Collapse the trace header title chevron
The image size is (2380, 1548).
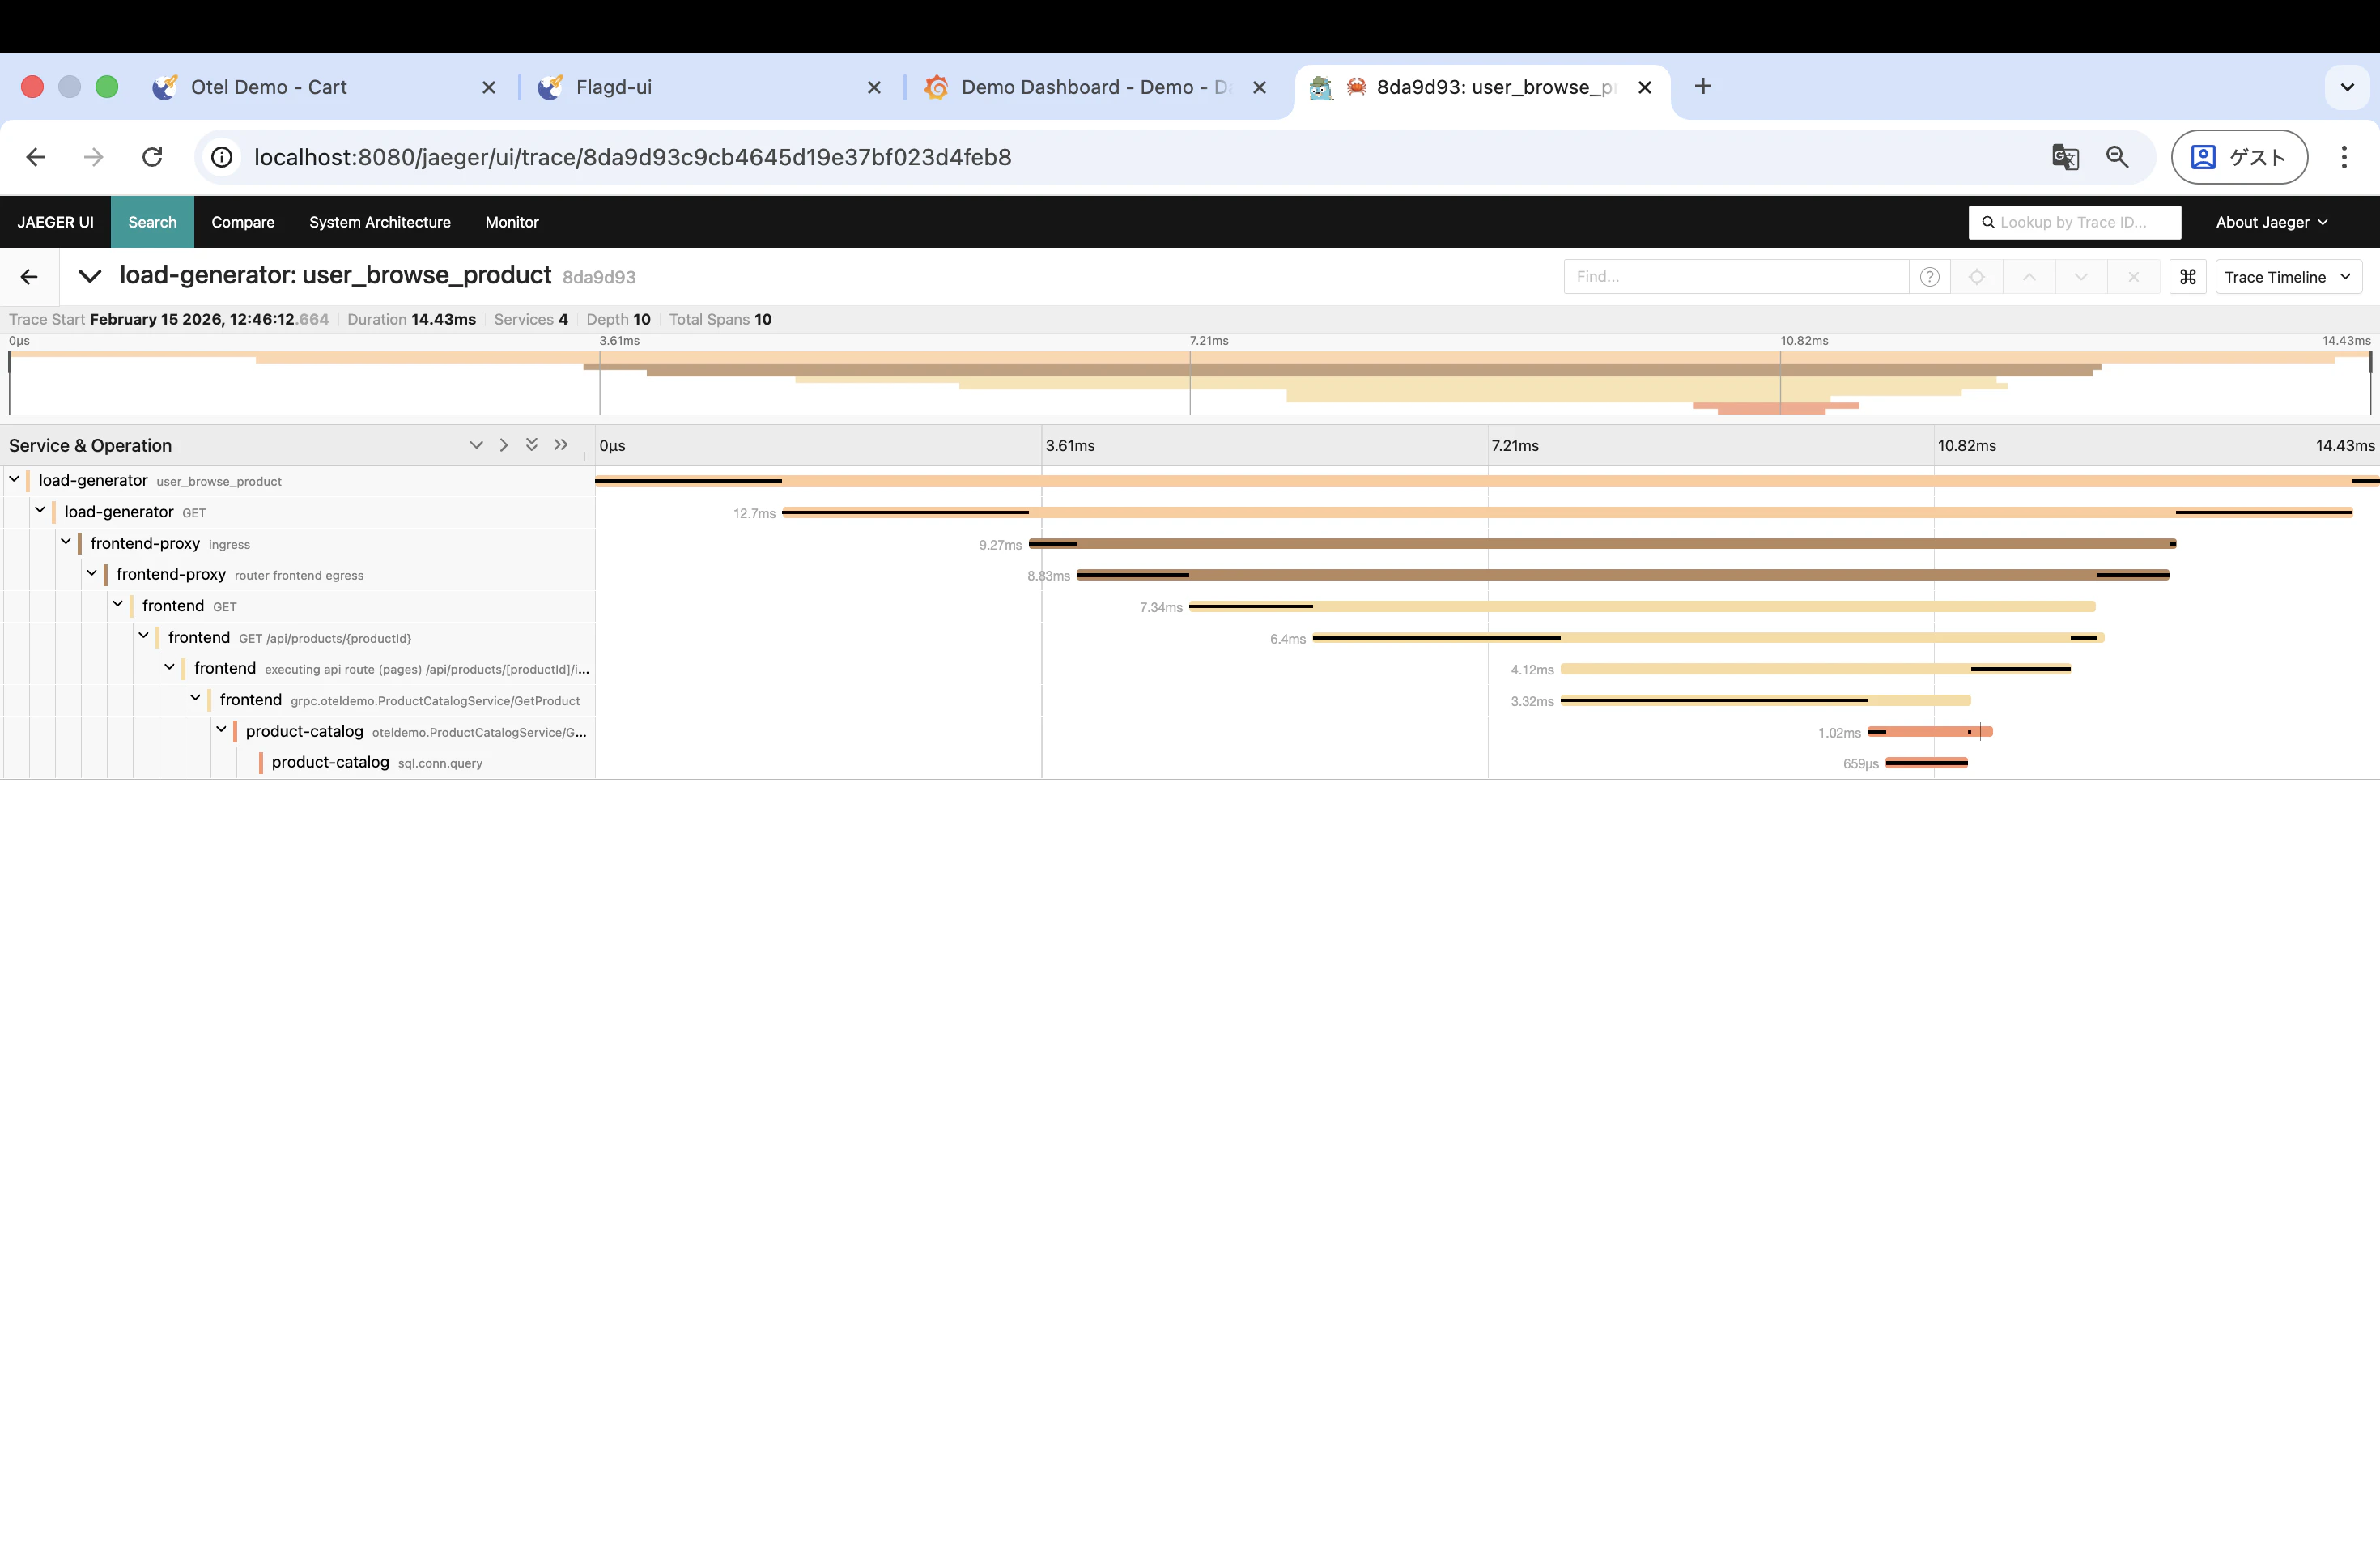[90, 276]
